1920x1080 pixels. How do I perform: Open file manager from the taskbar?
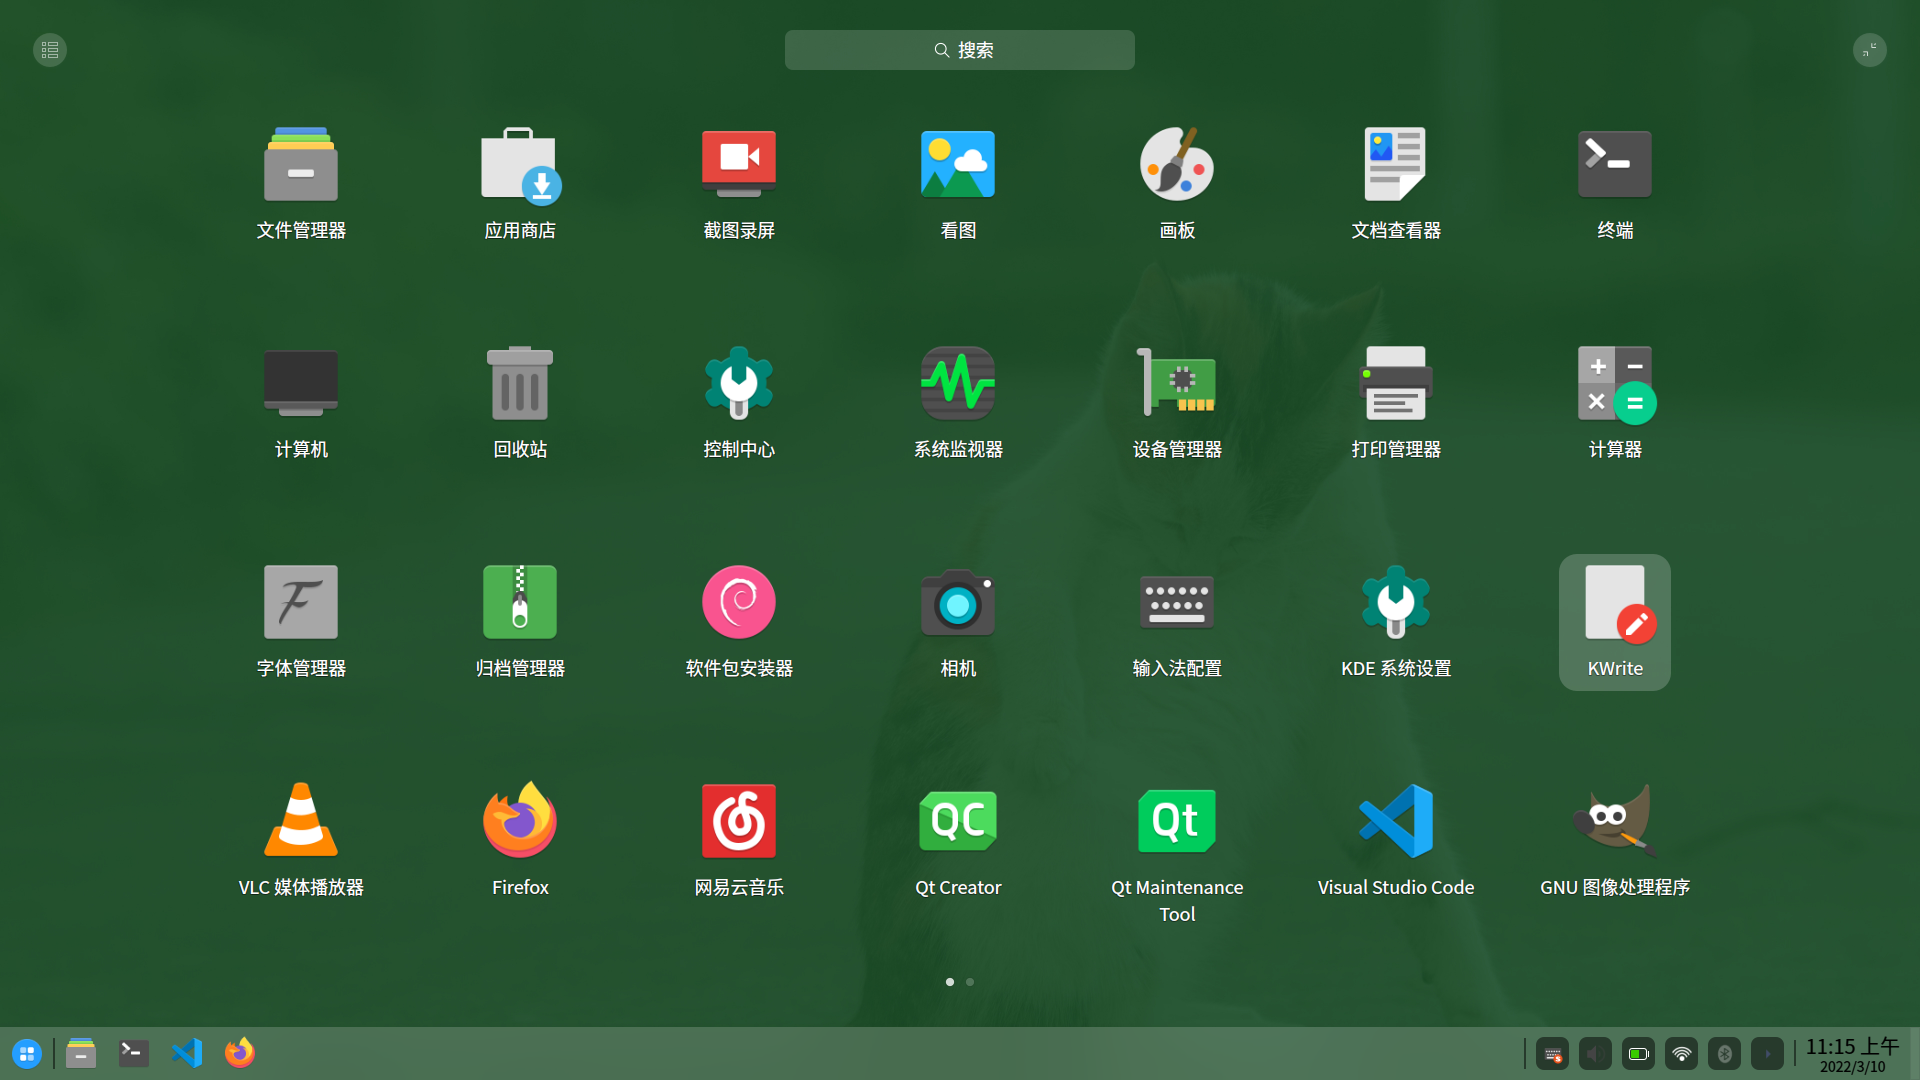point(81,1053)
